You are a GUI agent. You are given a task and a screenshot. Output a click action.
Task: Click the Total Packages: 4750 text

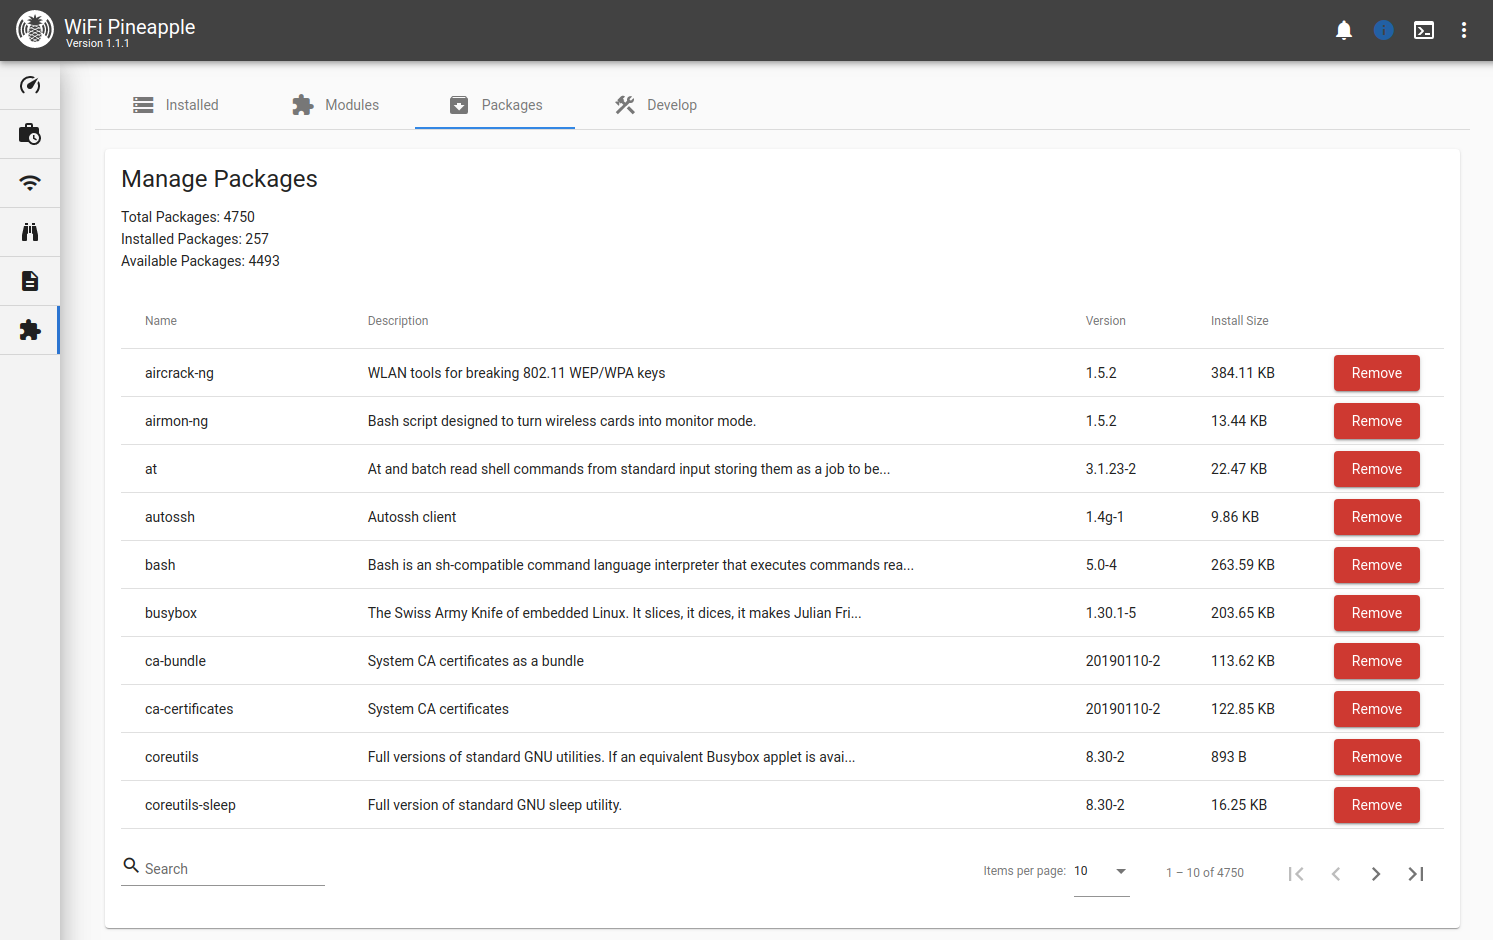(x=188, y=217)
